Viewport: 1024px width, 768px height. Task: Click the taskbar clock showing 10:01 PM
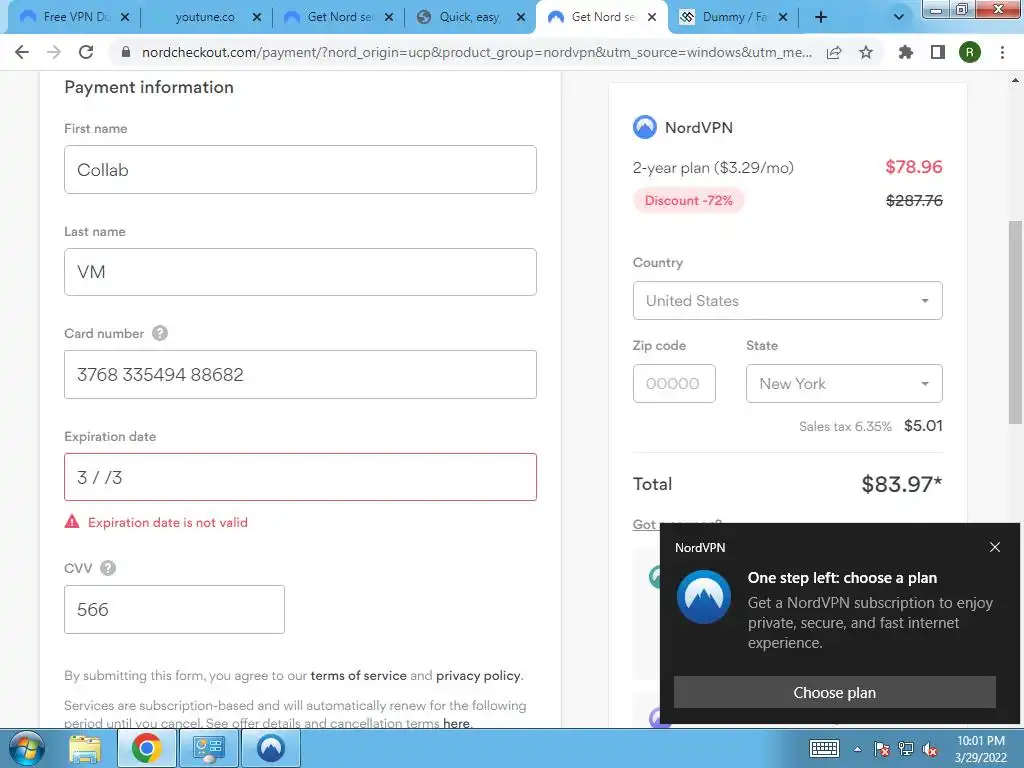point(980,749)
